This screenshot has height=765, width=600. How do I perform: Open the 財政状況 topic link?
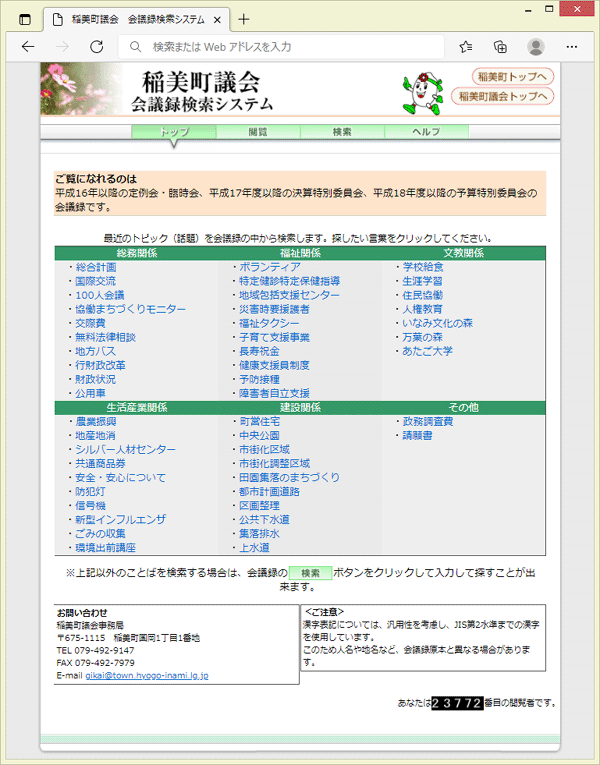click(96, 379)
